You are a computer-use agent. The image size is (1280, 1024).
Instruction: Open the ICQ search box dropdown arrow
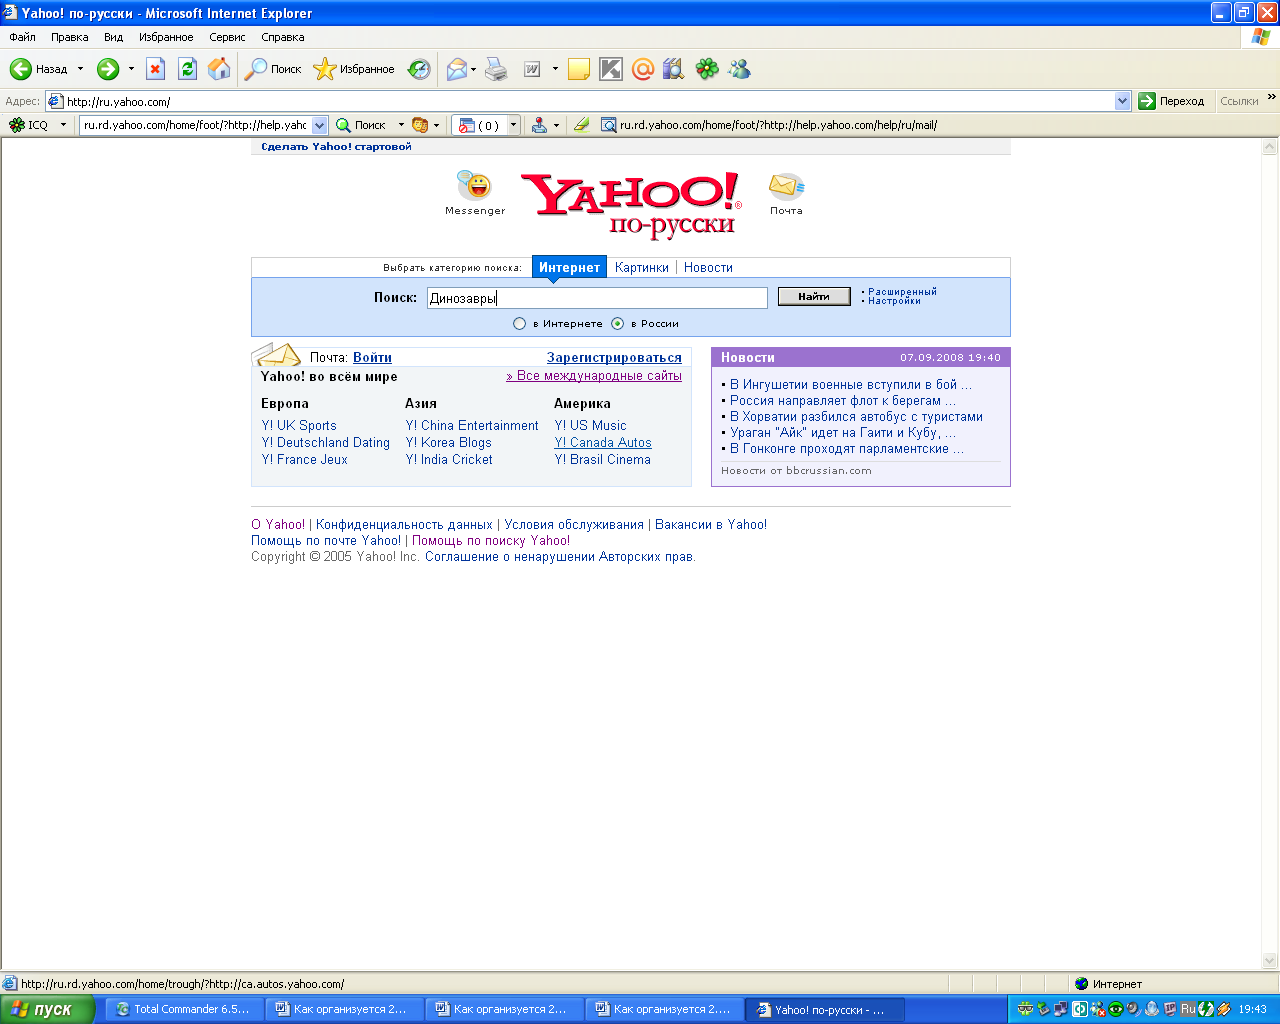pyautogui.click(x=320, y=125)
